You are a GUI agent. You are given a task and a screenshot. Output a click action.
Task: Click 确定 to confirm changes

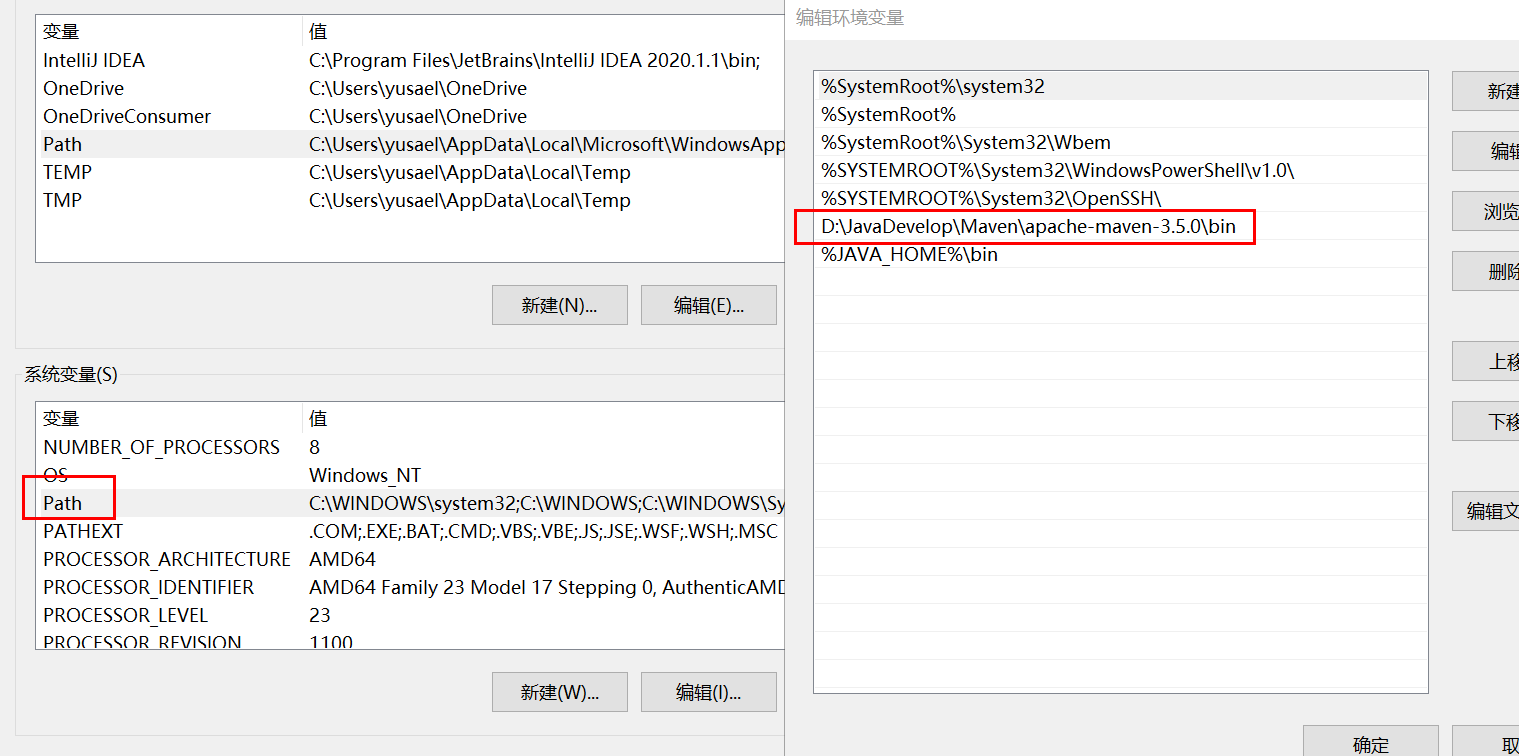pyautogui.click(x=1370, y=744)
